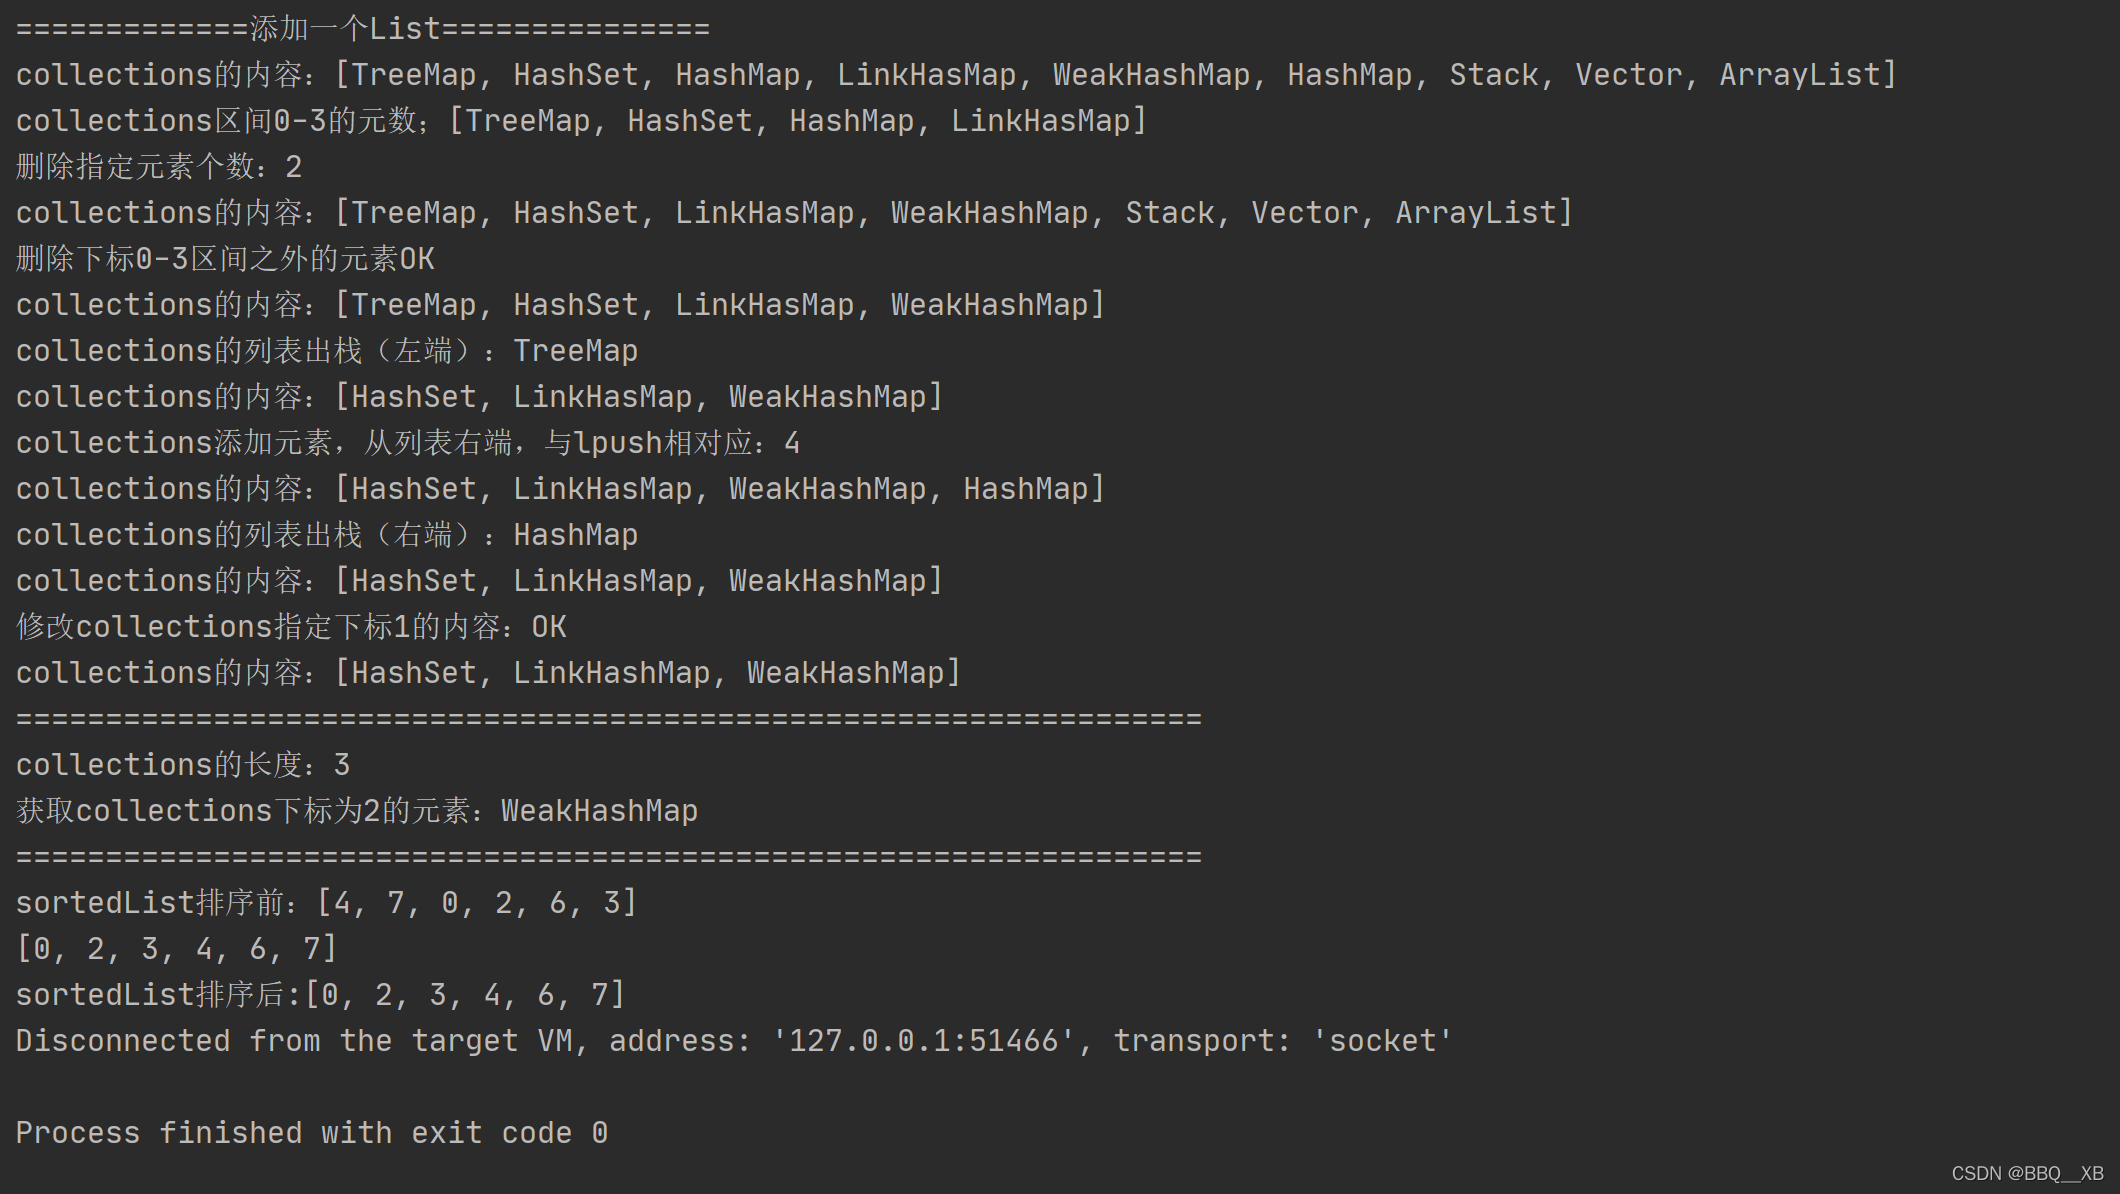Screen dimensions: 2120x1194
Task: Click the 'collections的长度: 3' line
Action: point(182,765)
